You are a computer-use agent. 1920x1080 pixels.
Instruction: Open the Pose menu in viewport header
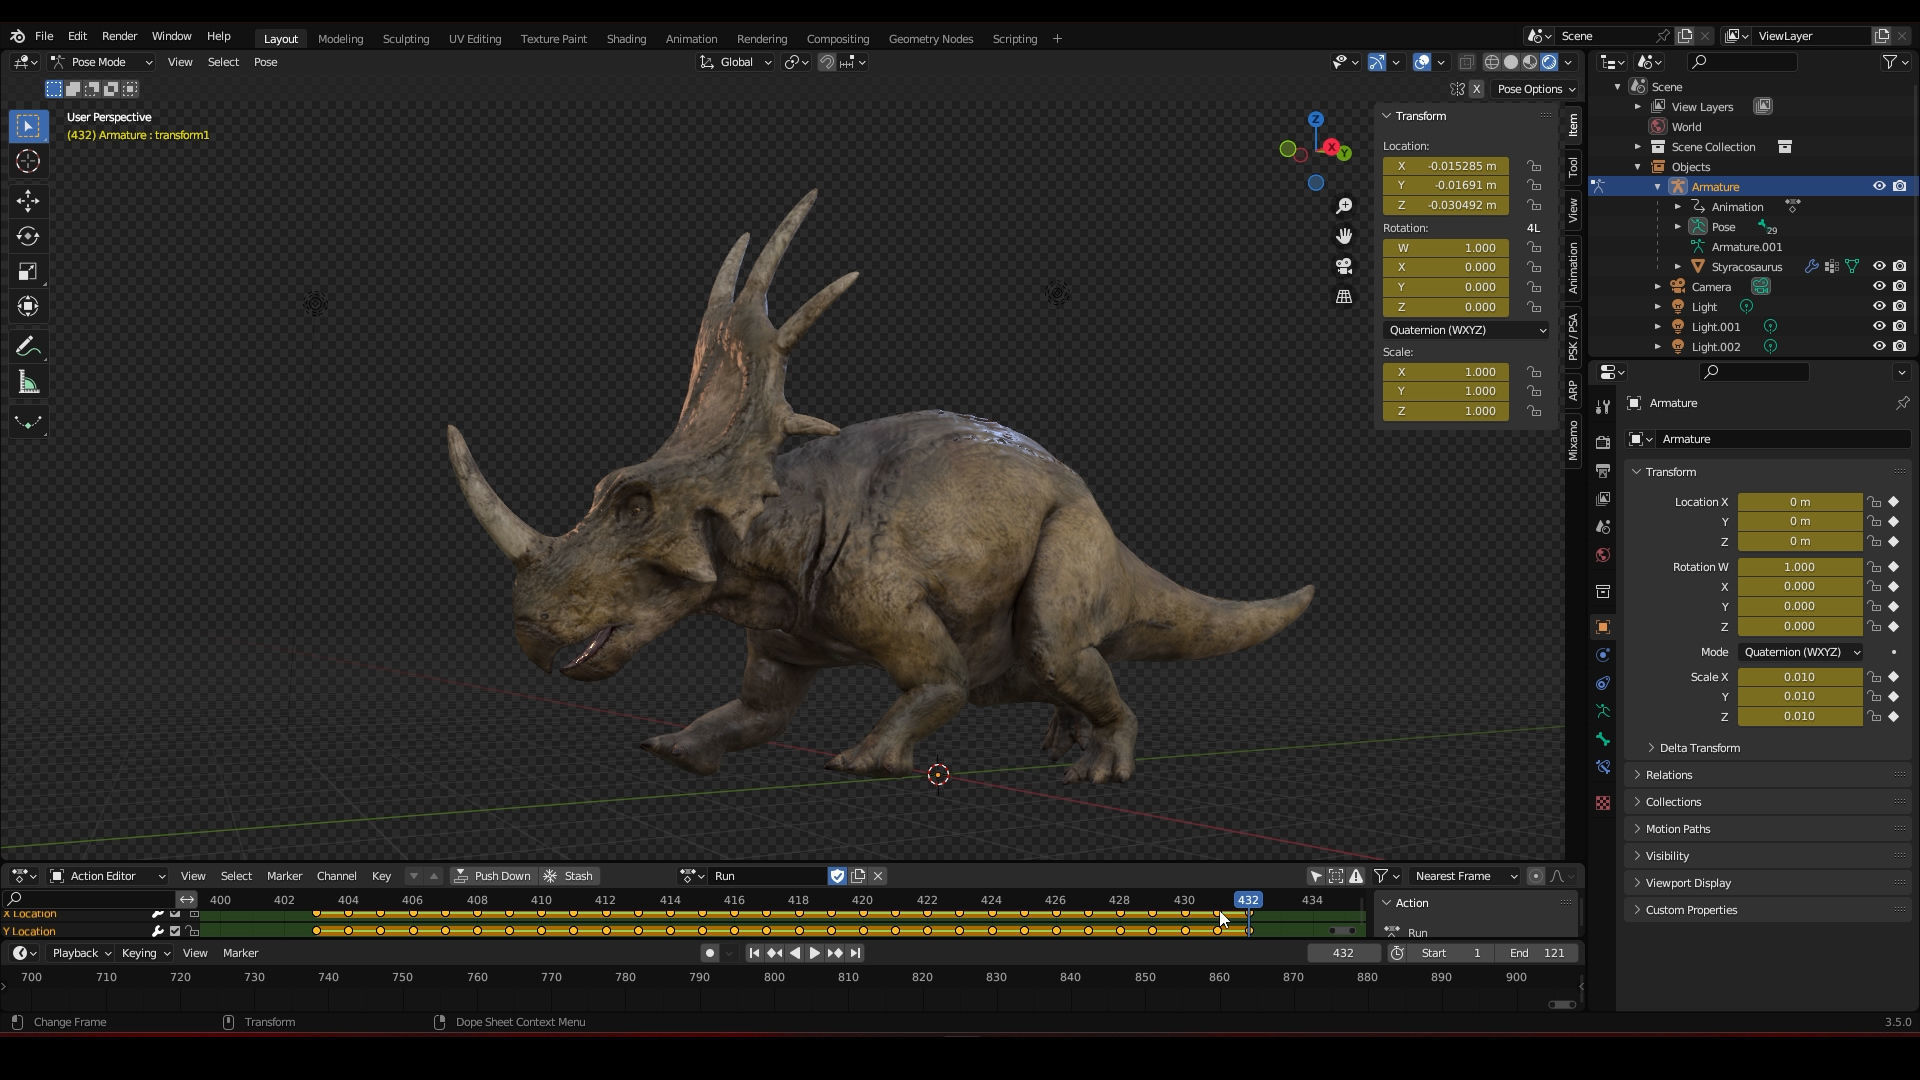(265, 62)
